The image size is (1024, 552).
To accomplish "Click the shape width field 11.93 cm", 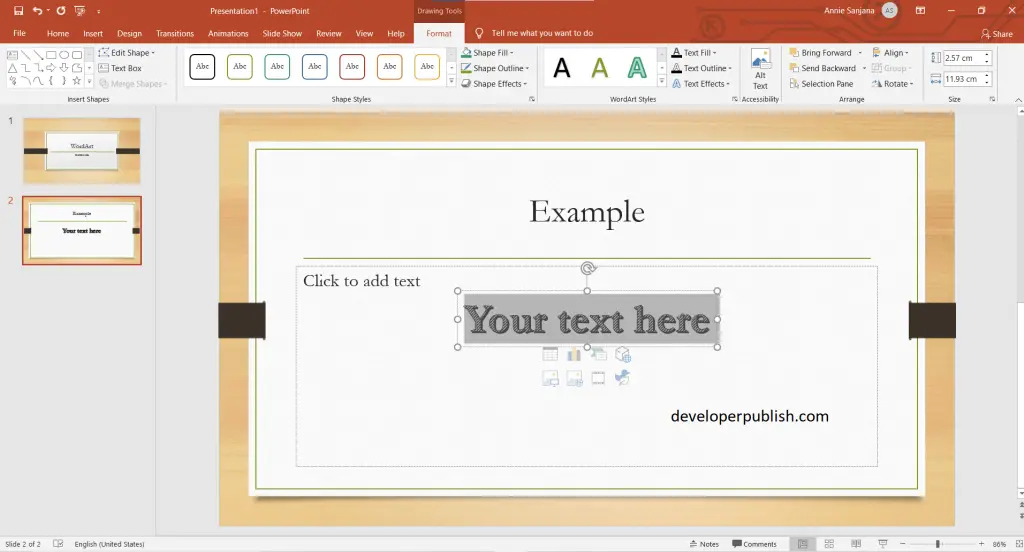I will (963, 79).
